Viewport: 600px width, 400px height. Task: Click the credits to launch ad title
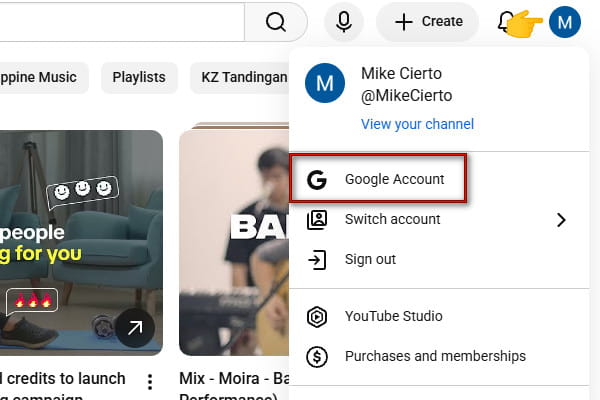click(x=62, y=387)
